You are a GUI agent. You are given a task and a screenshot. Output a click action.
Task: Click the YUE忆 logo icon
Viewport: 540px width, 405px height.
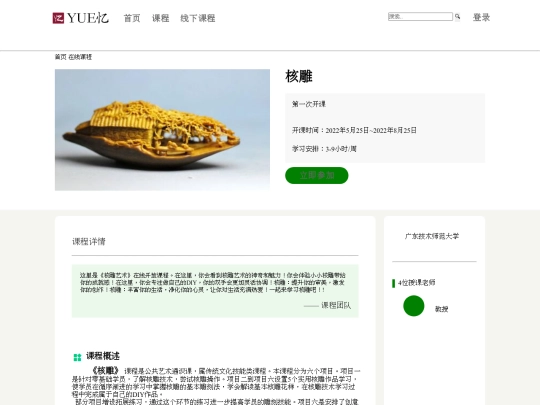pyautogui.click(x=58, y=18)
